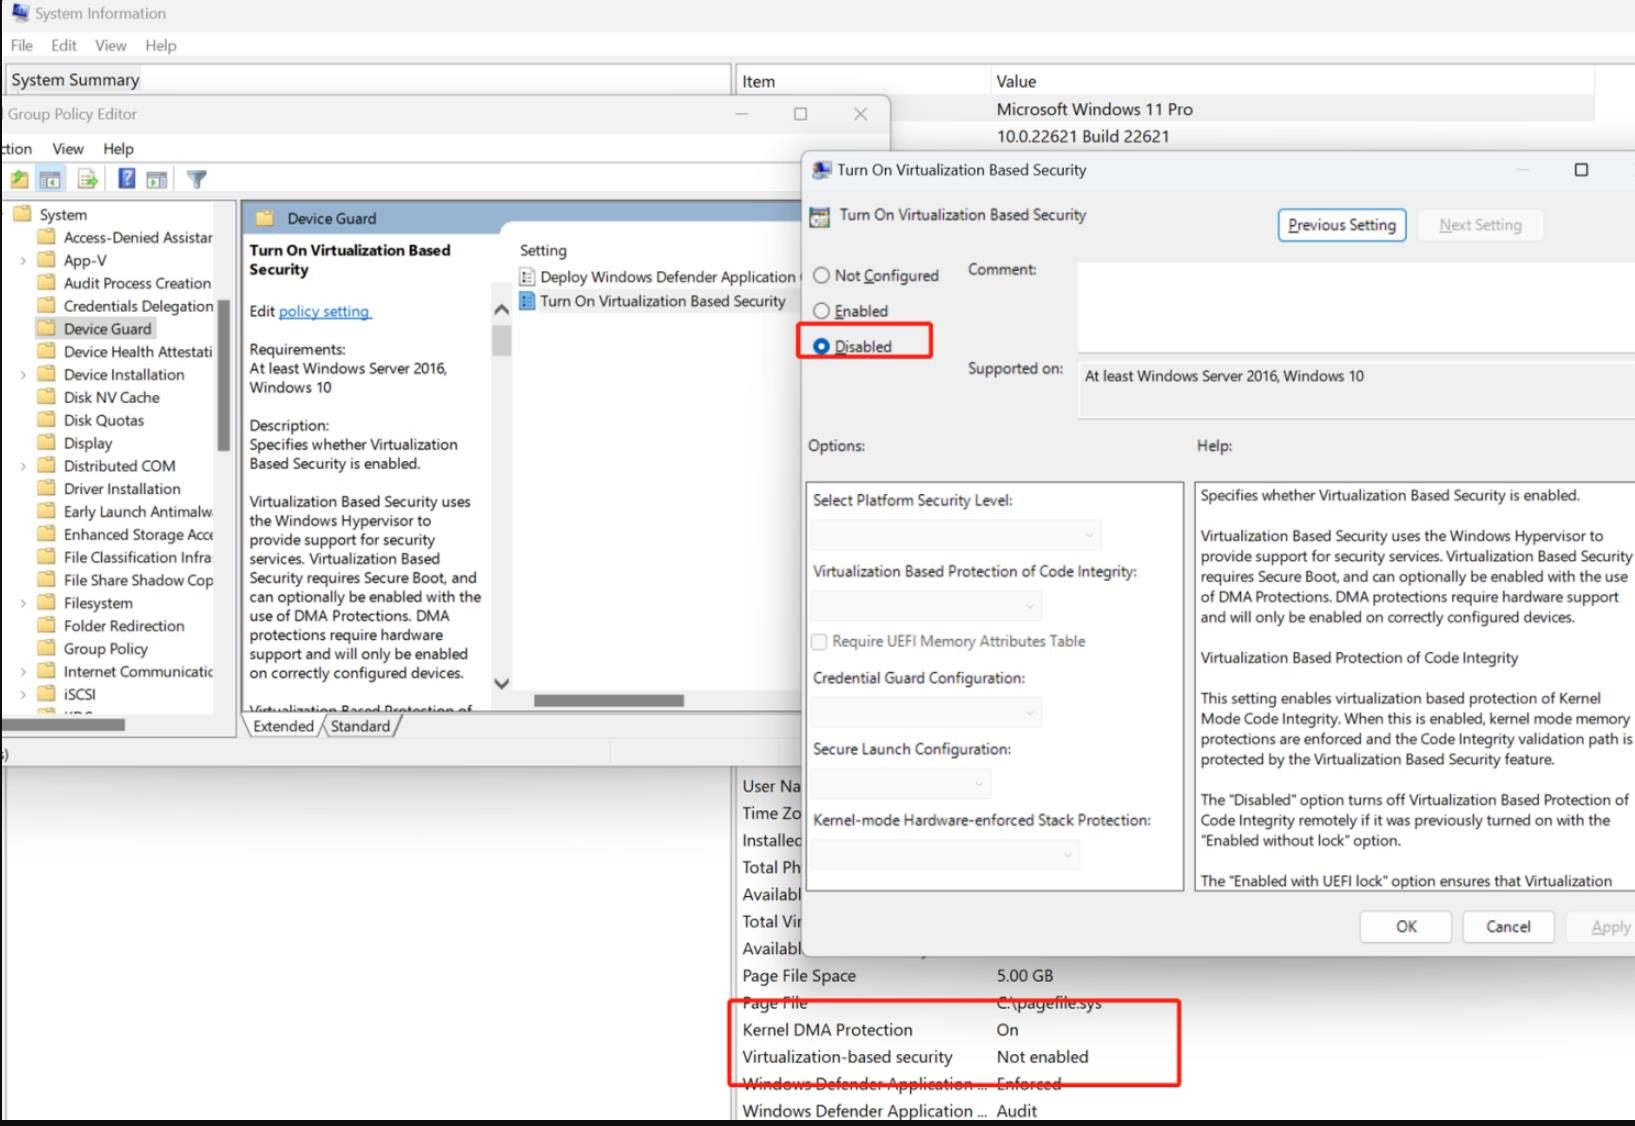Switch to the Standard tab
Screen dimensions: 1635x1126
360,726
